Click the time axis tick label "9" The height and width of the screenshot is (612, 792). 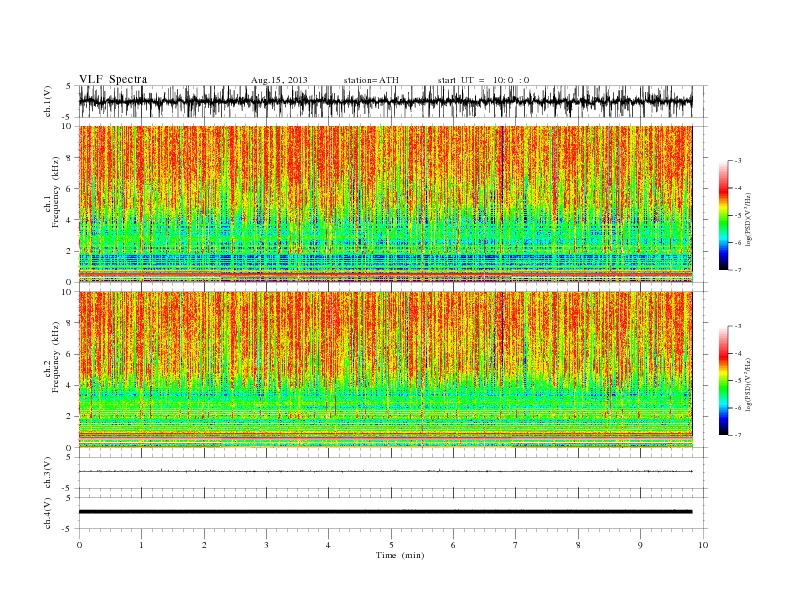pyautogui.click(x=640, y=545)
